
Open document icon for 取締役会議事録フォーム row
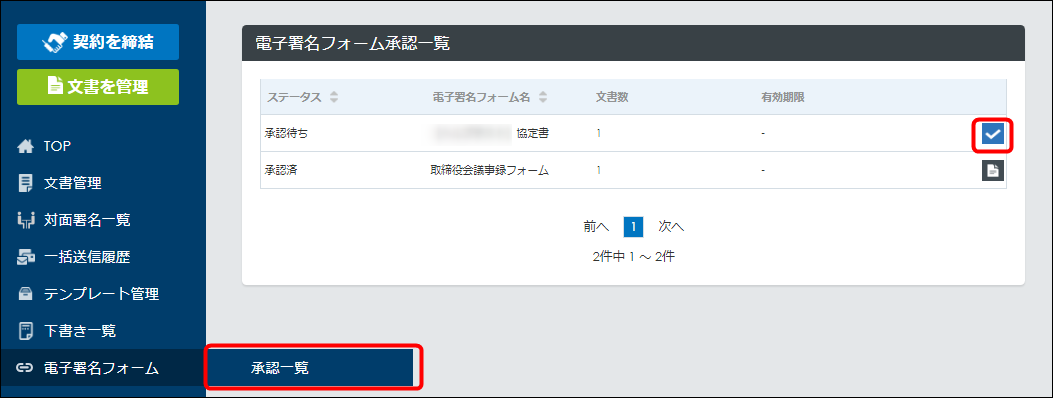pyautogui.click(x=993, y=170)
